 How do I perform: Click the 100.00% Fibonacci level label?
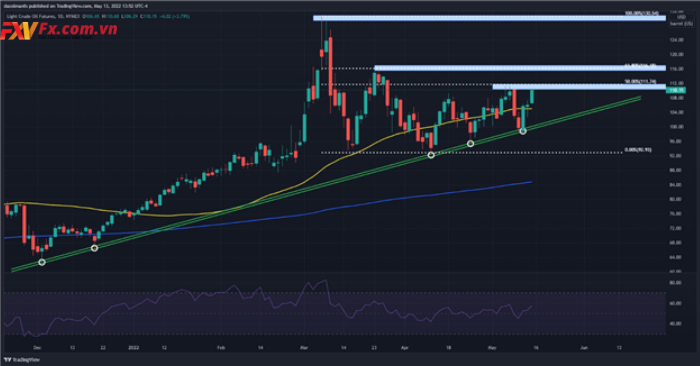pyautogui.click(x=642, y=13)
